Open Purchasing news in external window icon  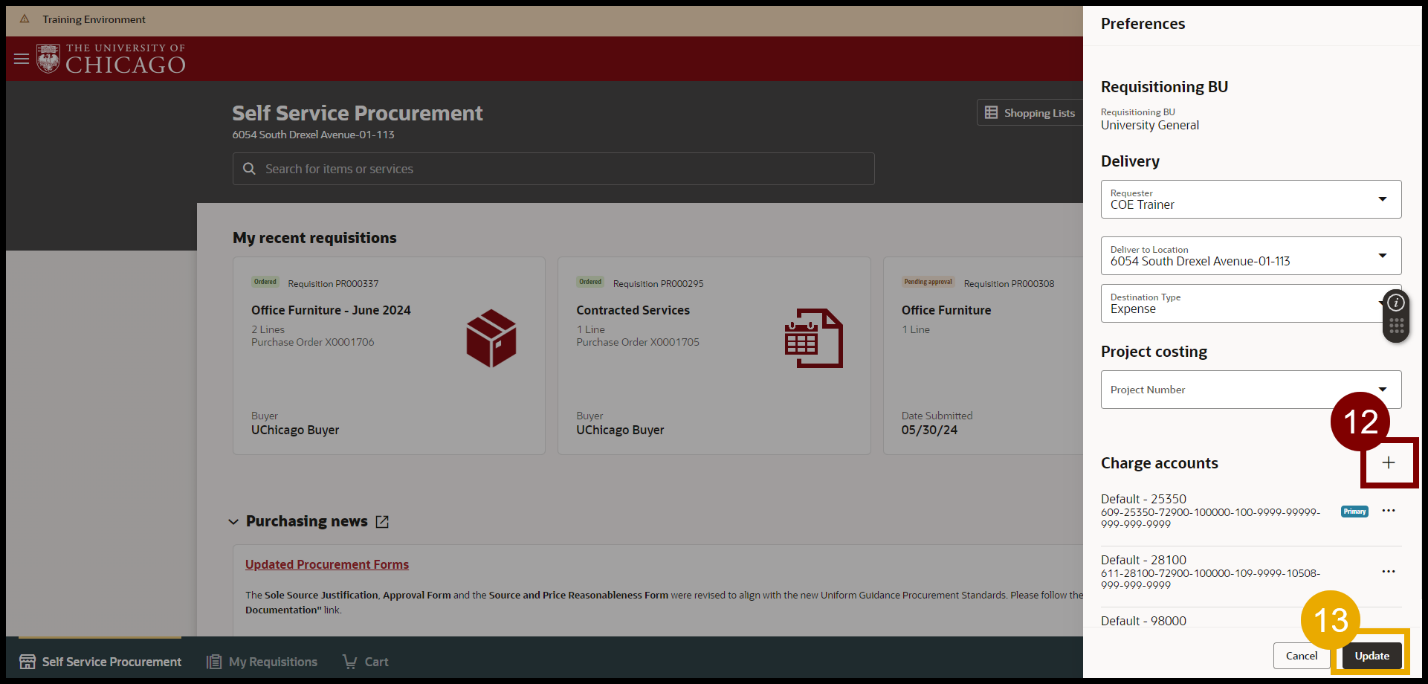pyautogui.click(x=382, y=522)
